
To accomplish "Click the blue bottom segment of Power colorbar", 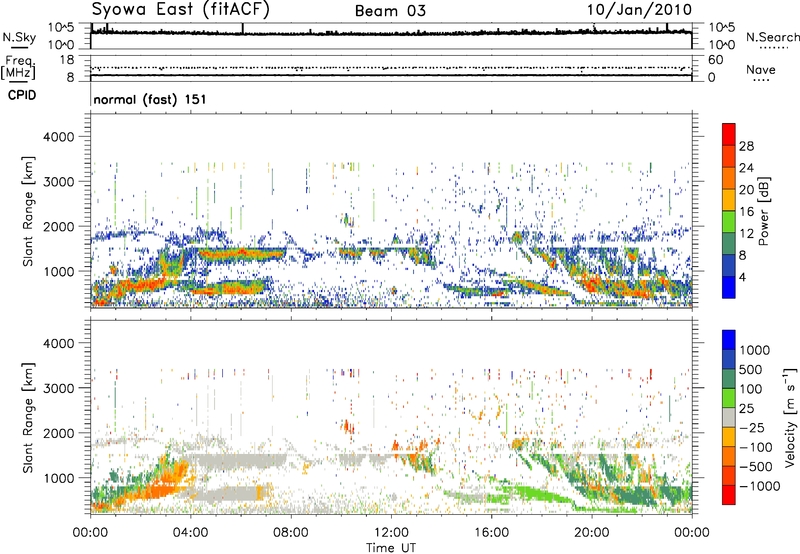I will 729,288.
